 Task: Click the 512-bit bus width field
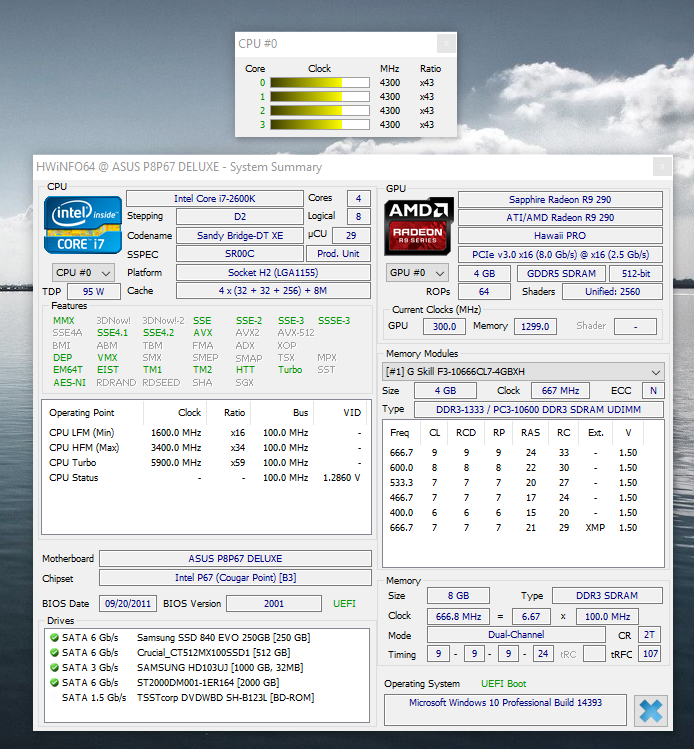click(636, 274)
